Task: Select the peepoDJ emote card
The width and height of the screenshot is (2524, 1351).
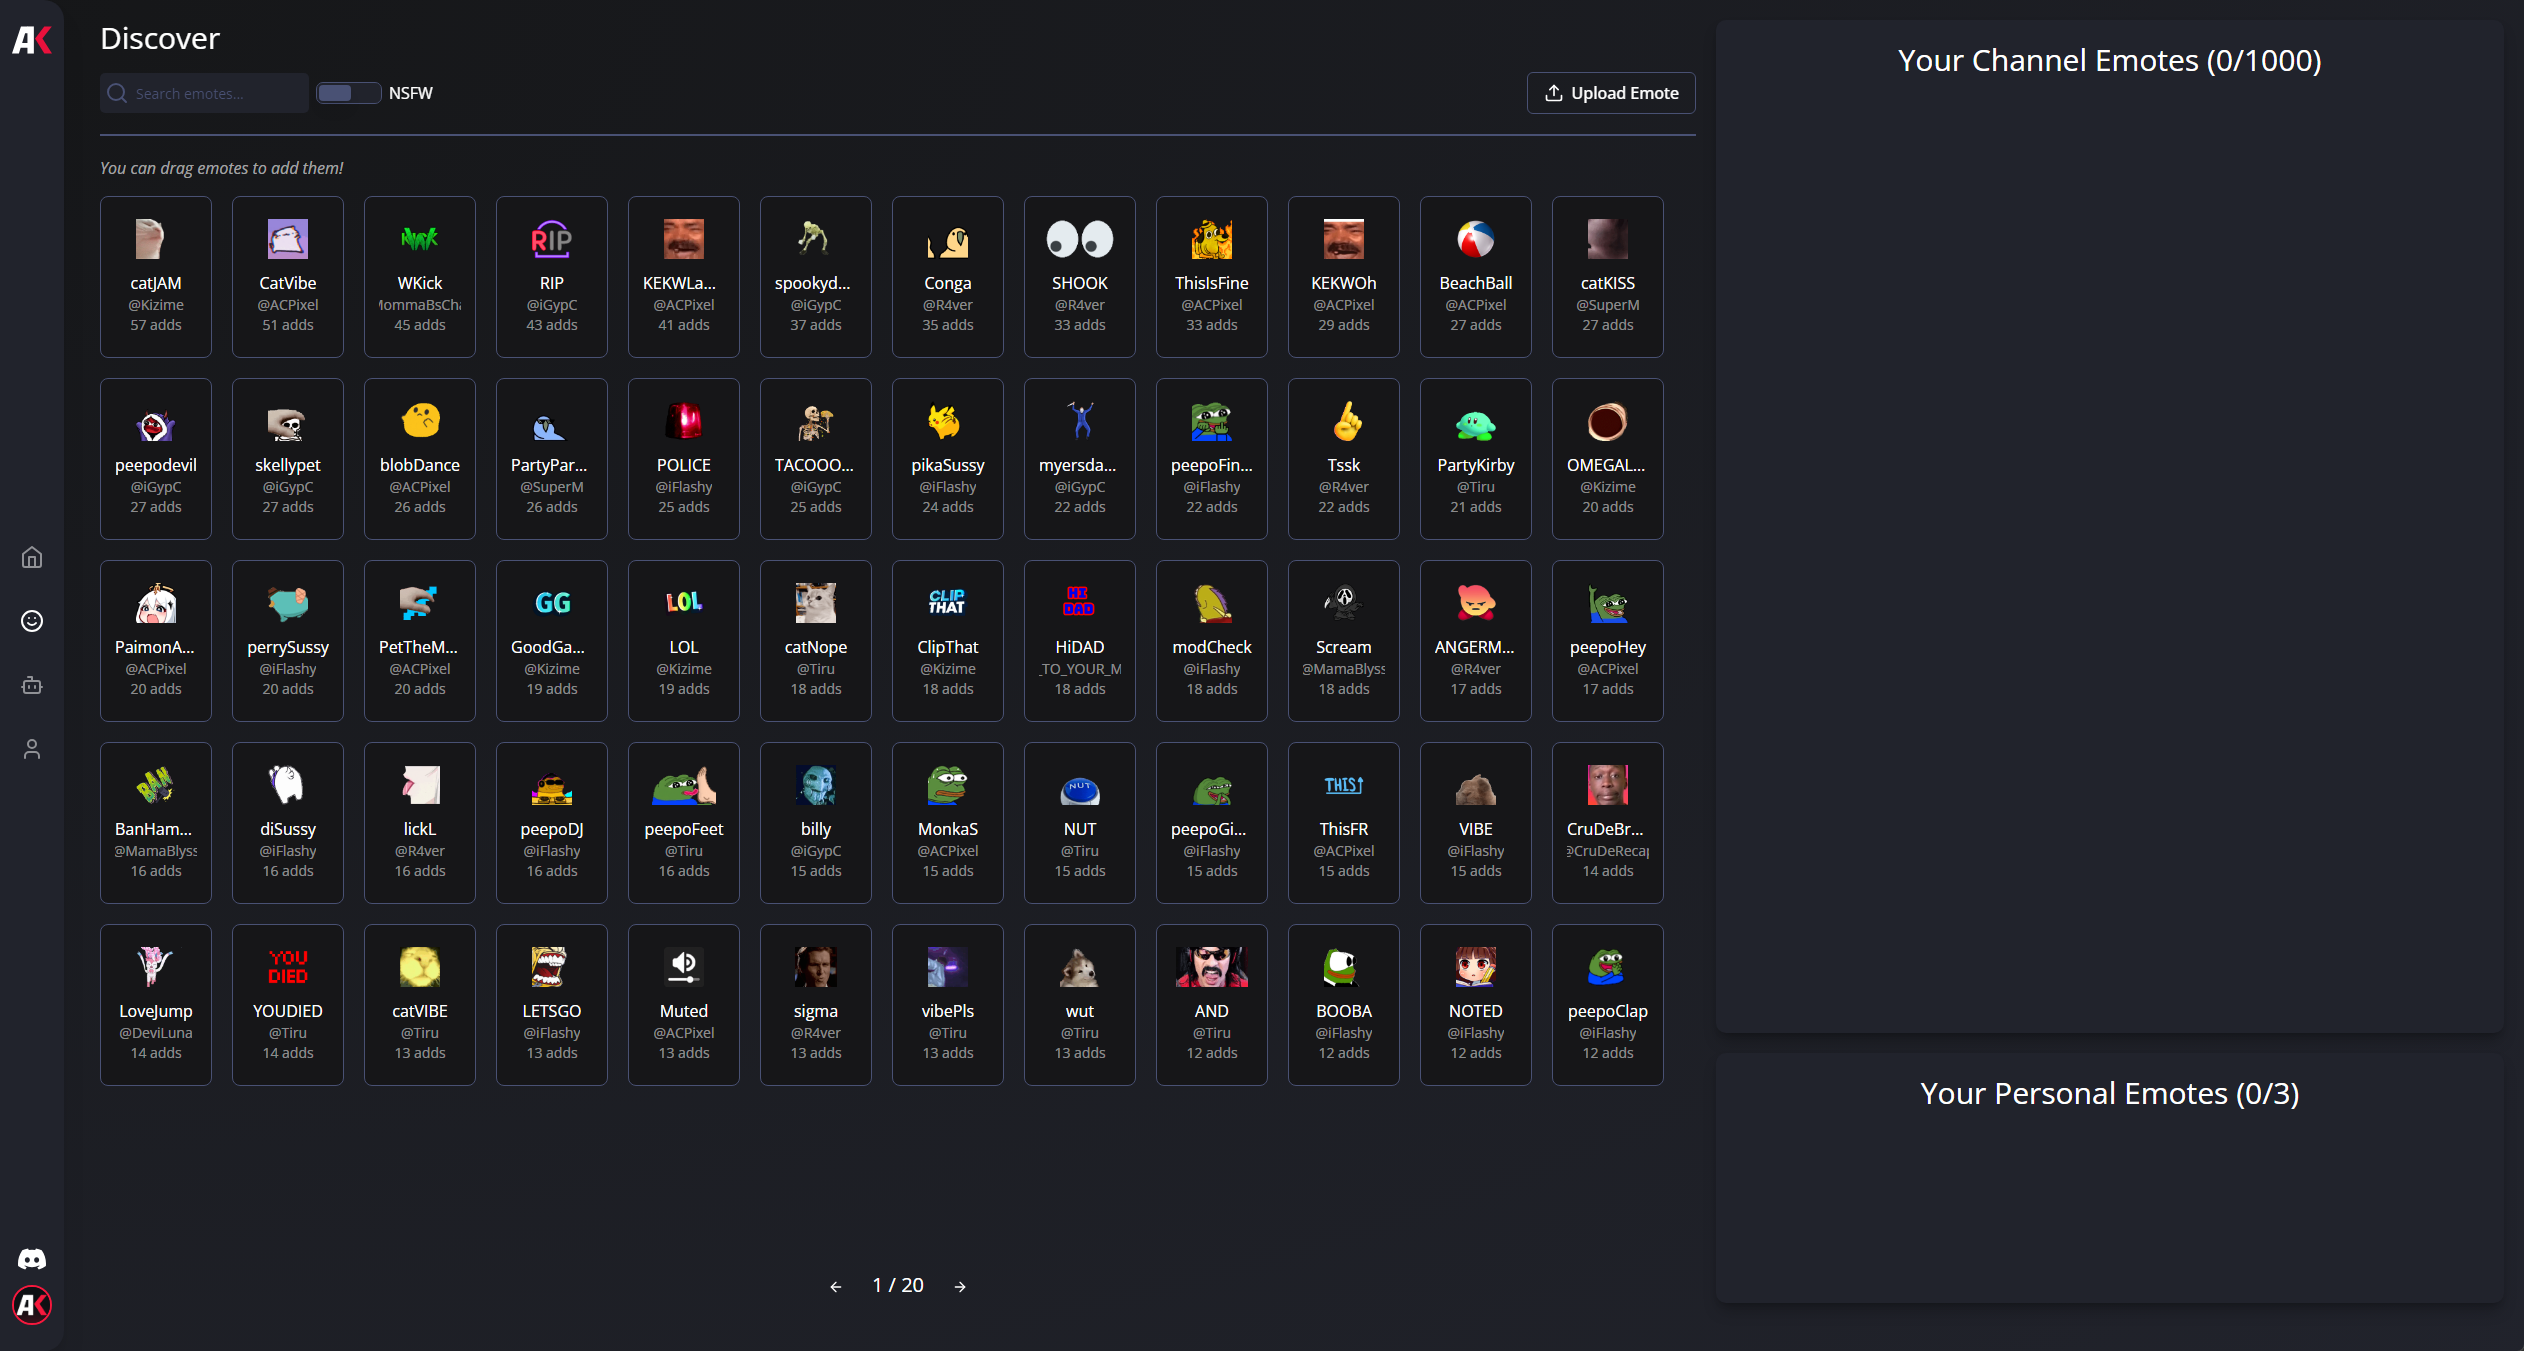Action: [x=552, y=823]
